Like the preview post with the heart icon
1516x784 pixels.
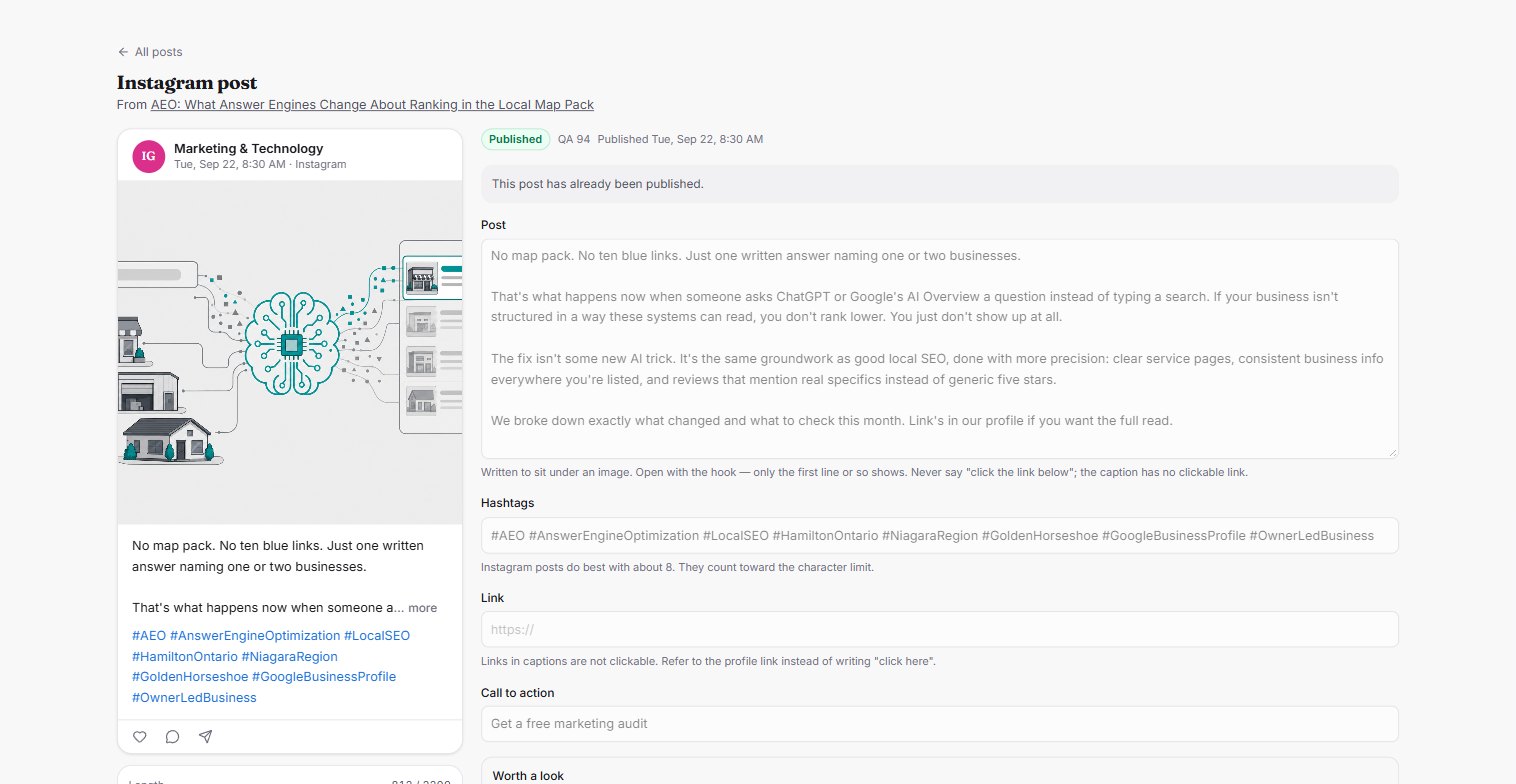[140, 737]
